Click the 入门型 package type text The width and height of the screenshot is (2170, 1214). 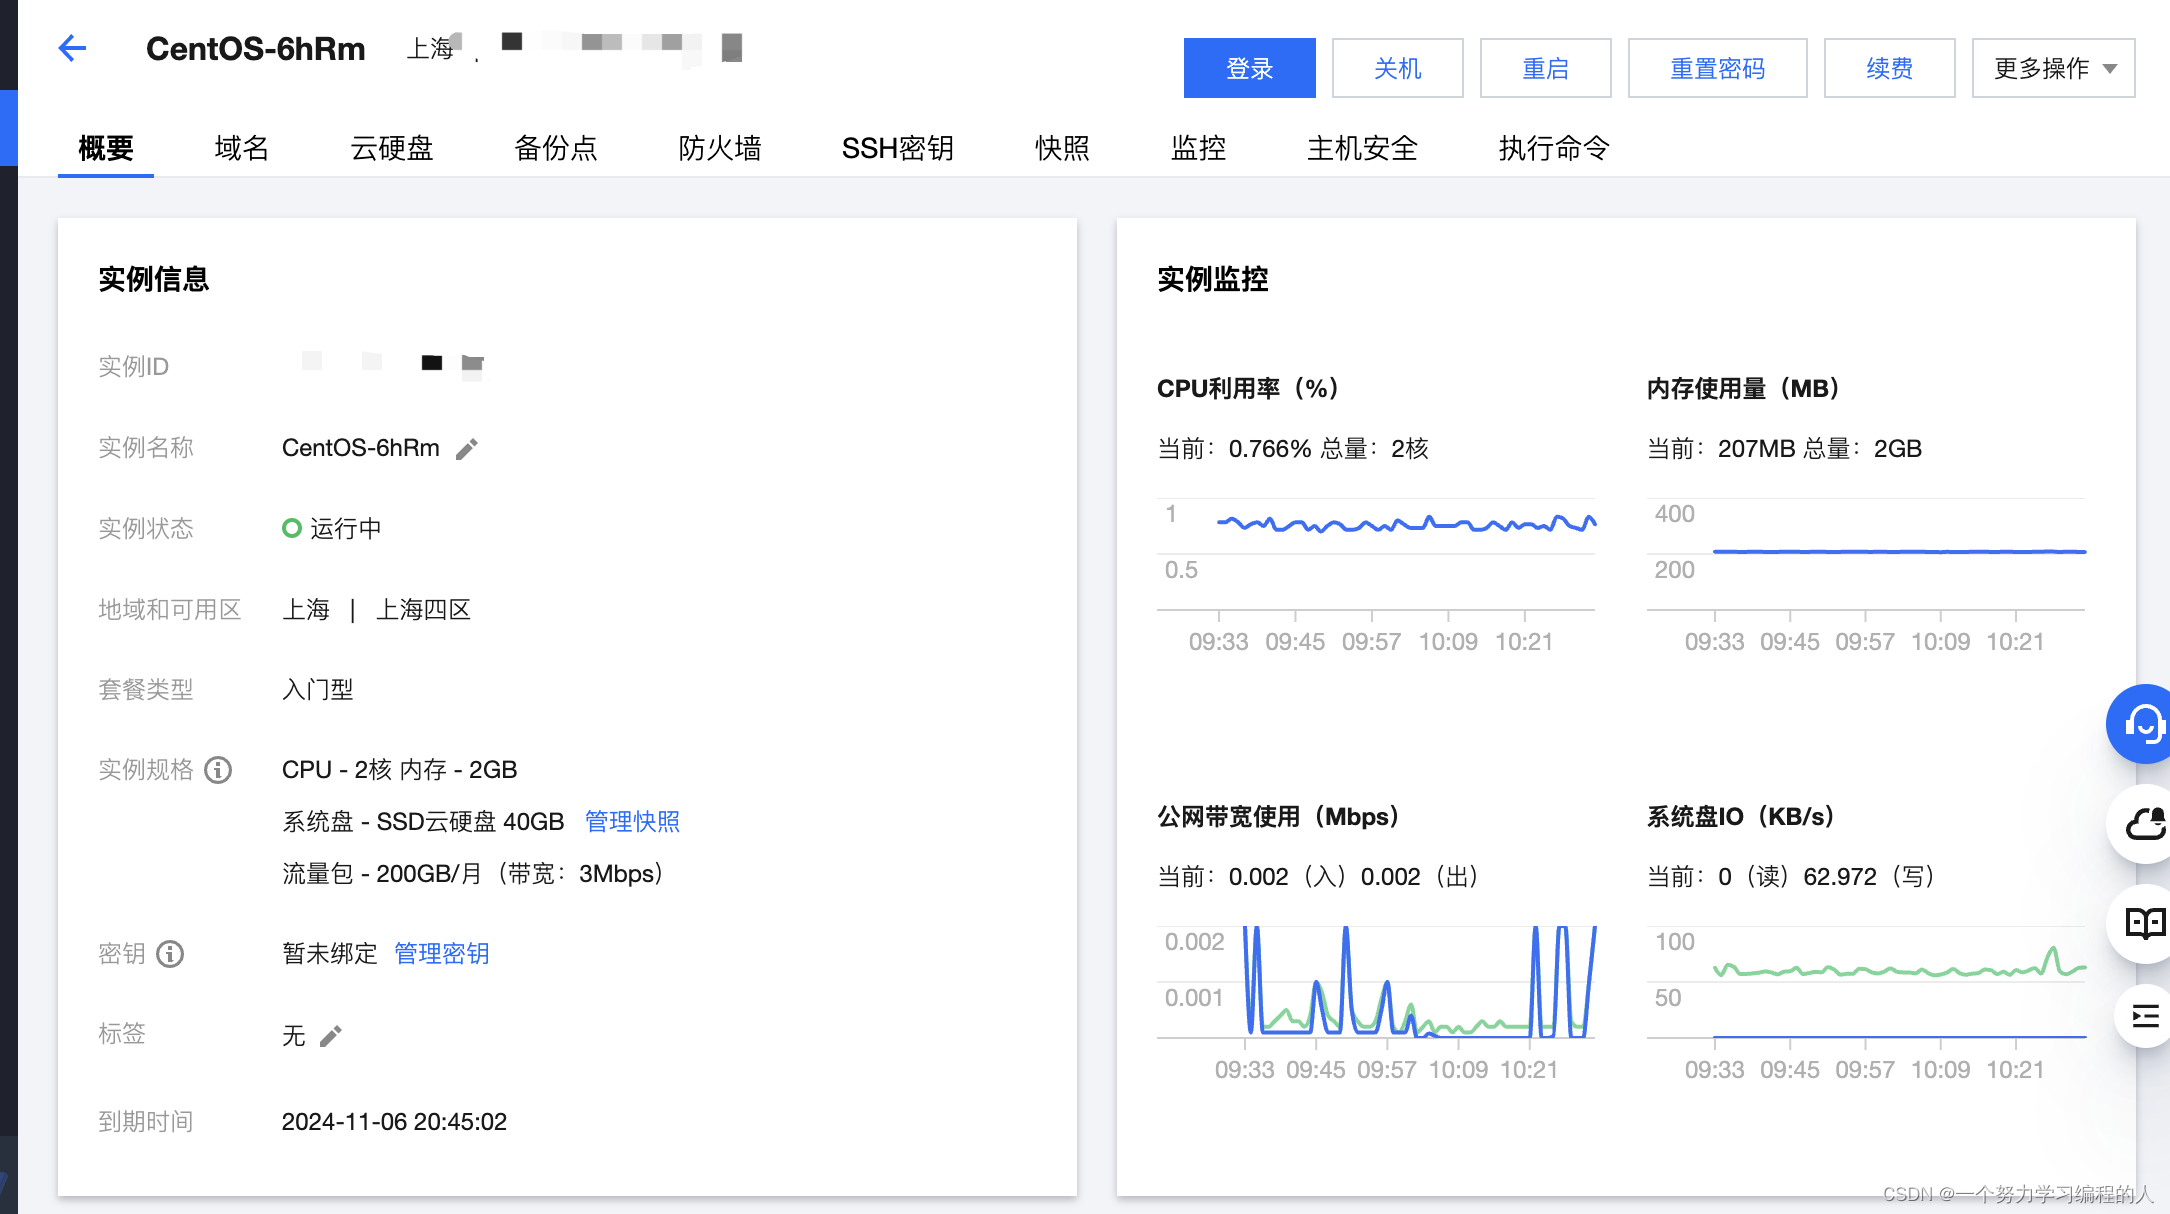318,690
